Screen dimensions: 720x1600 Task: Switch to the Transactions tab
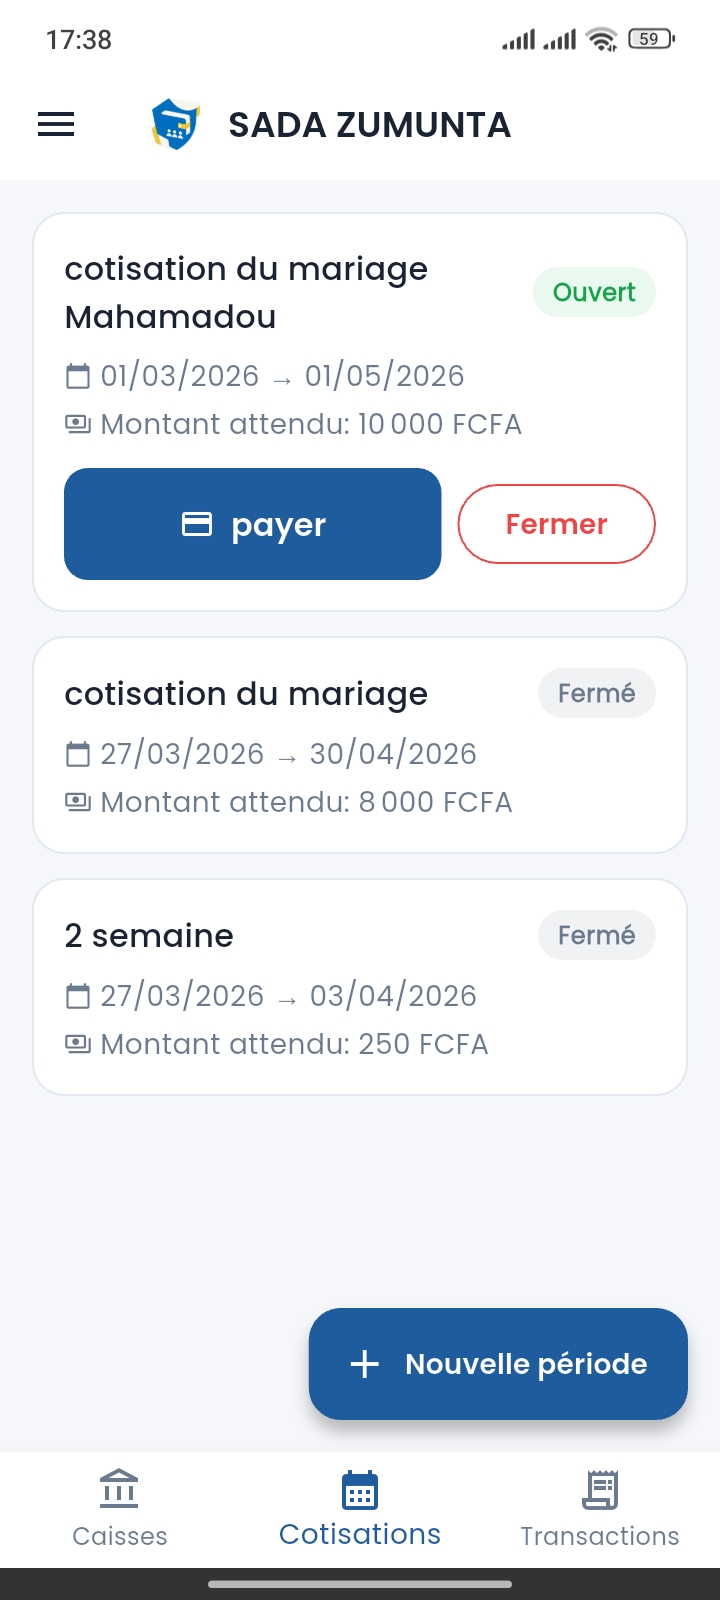[600, 1510]
